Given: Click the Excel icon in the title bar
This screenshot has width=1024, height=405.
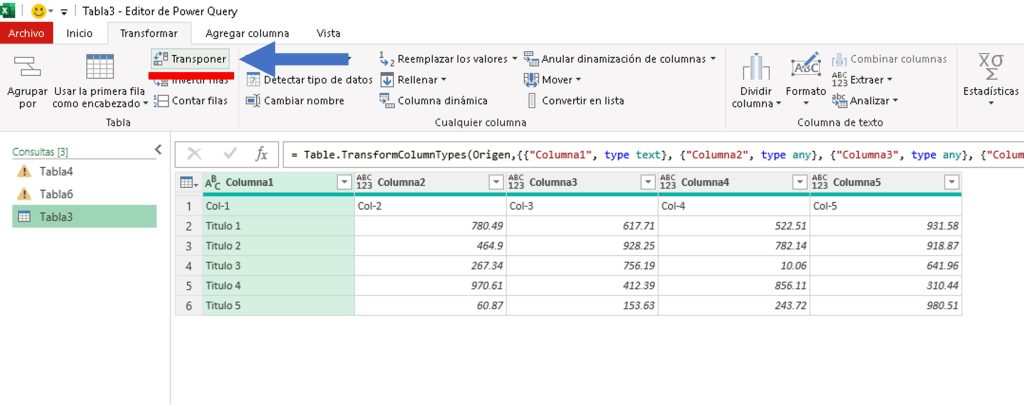Looking at the screenshot, I should pyautogui.click(x=8, y=10).
